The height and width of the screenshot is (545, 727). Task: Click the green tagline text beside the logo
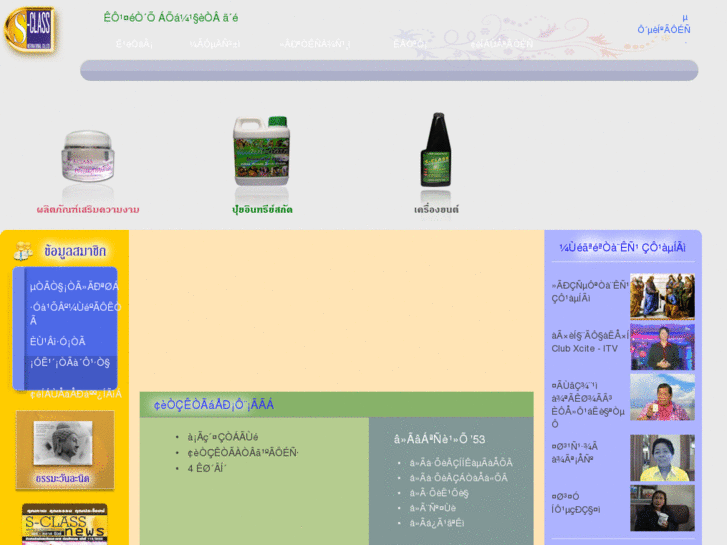click(x=171, y=18)
